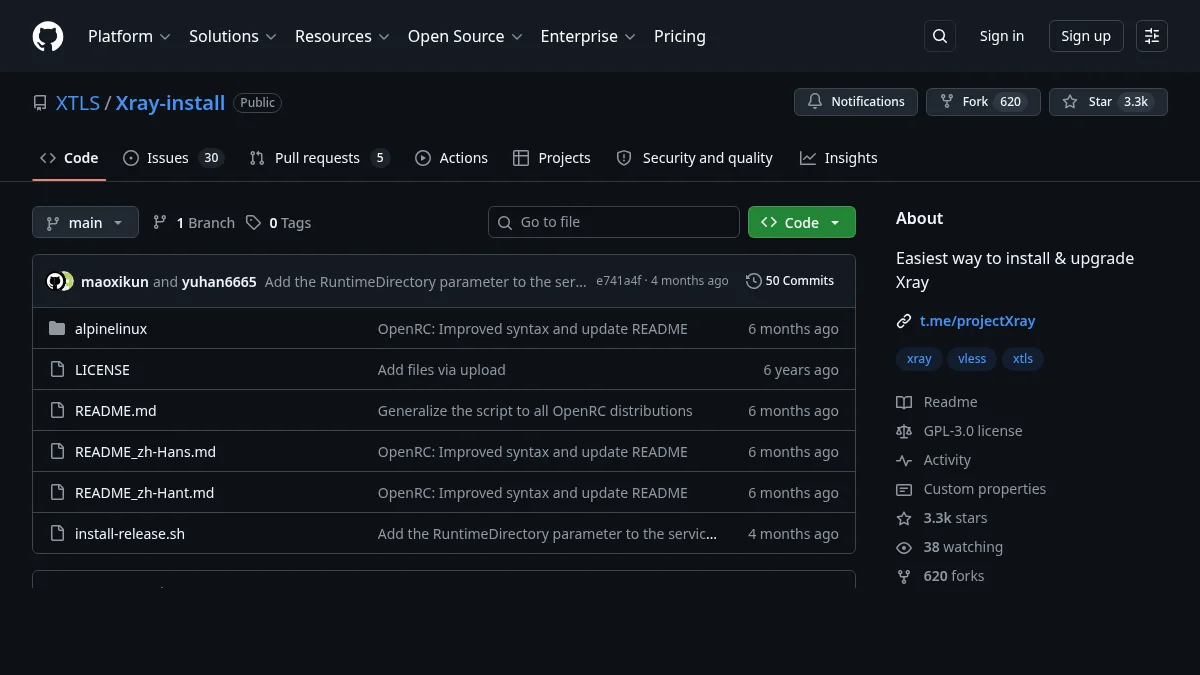
Task: Open the 0 Tags link
Action: coord(279,222)
